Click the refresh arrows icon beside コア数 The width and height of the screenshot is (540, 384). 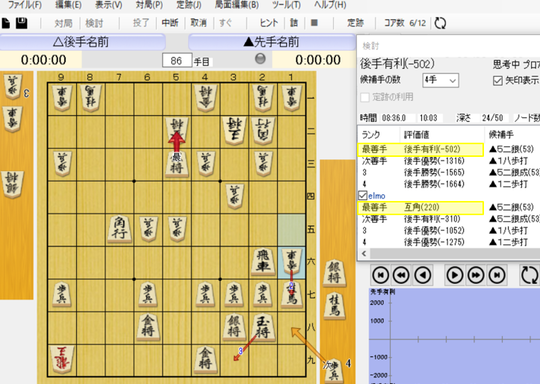tap(440, 23)
